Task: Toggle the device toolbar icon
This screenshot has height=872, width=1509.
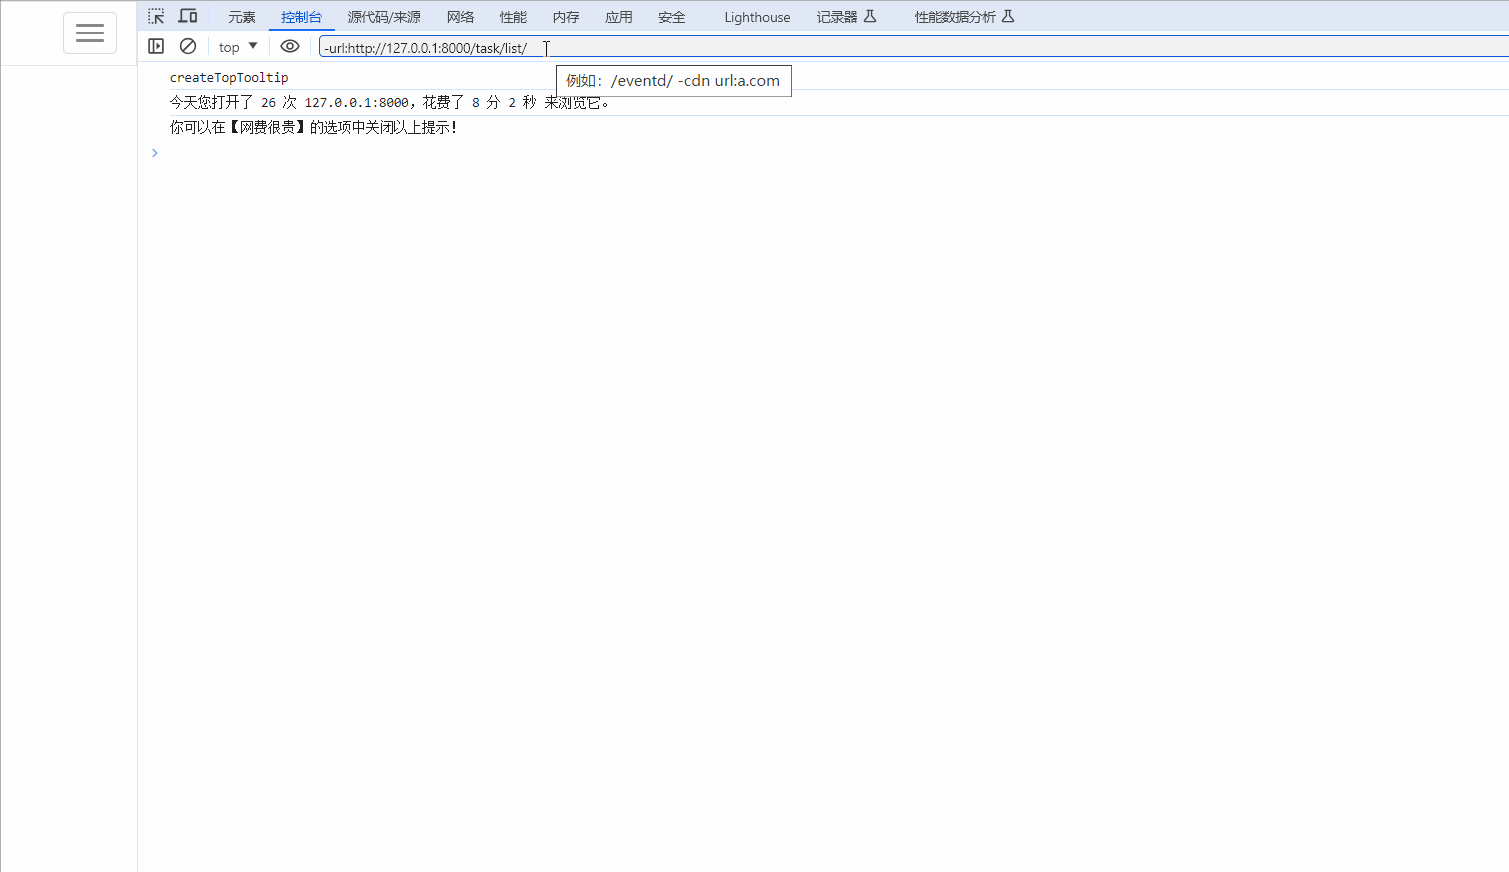Action: (x=188, y=16)
